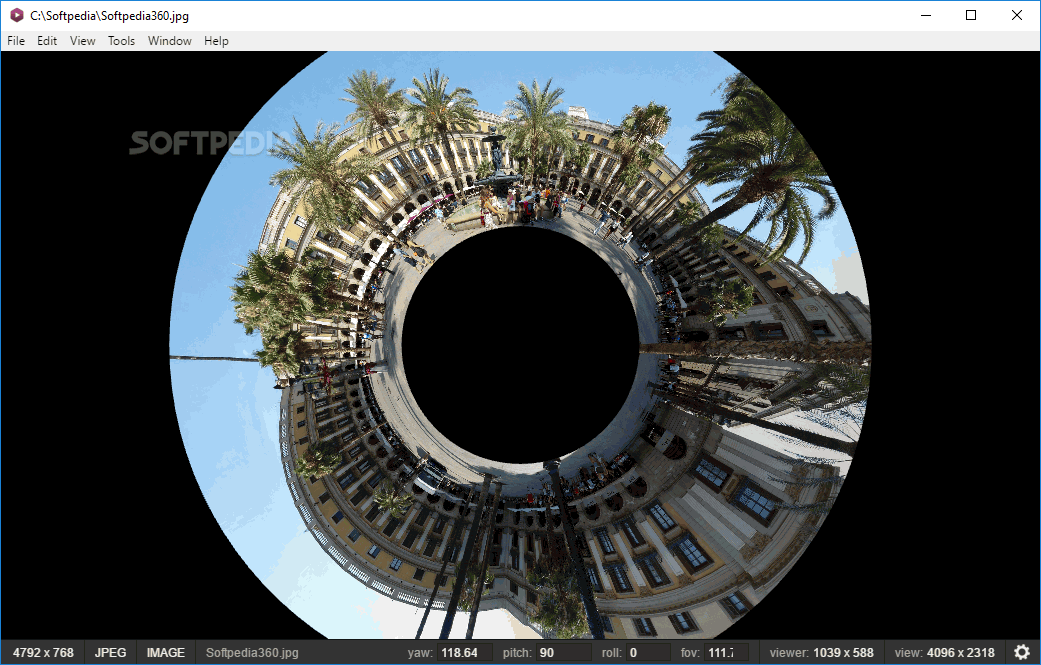Click the yaw value field 118.64
This screenshot has width=1041, height=665.
[x=465, y=652]
